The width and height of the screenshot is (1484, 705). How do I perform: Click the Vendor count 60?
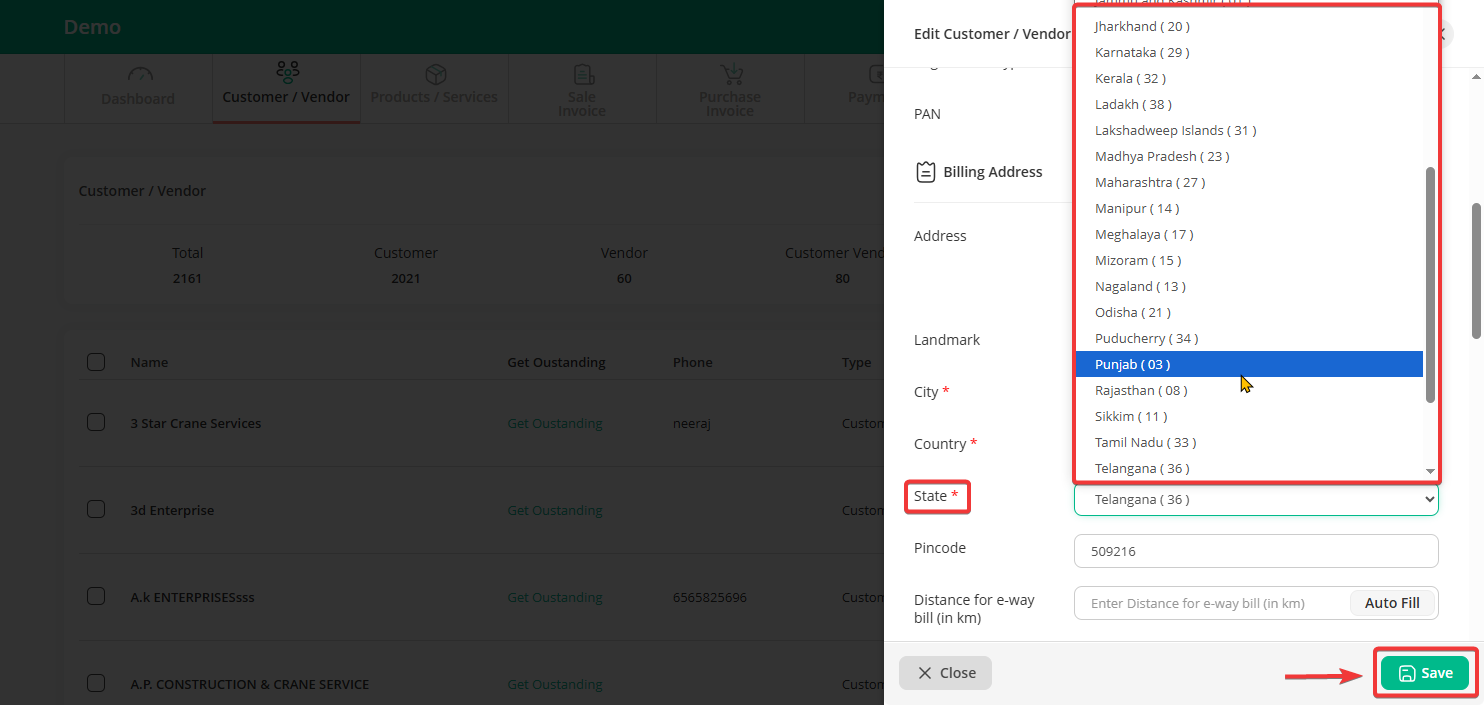624,278
